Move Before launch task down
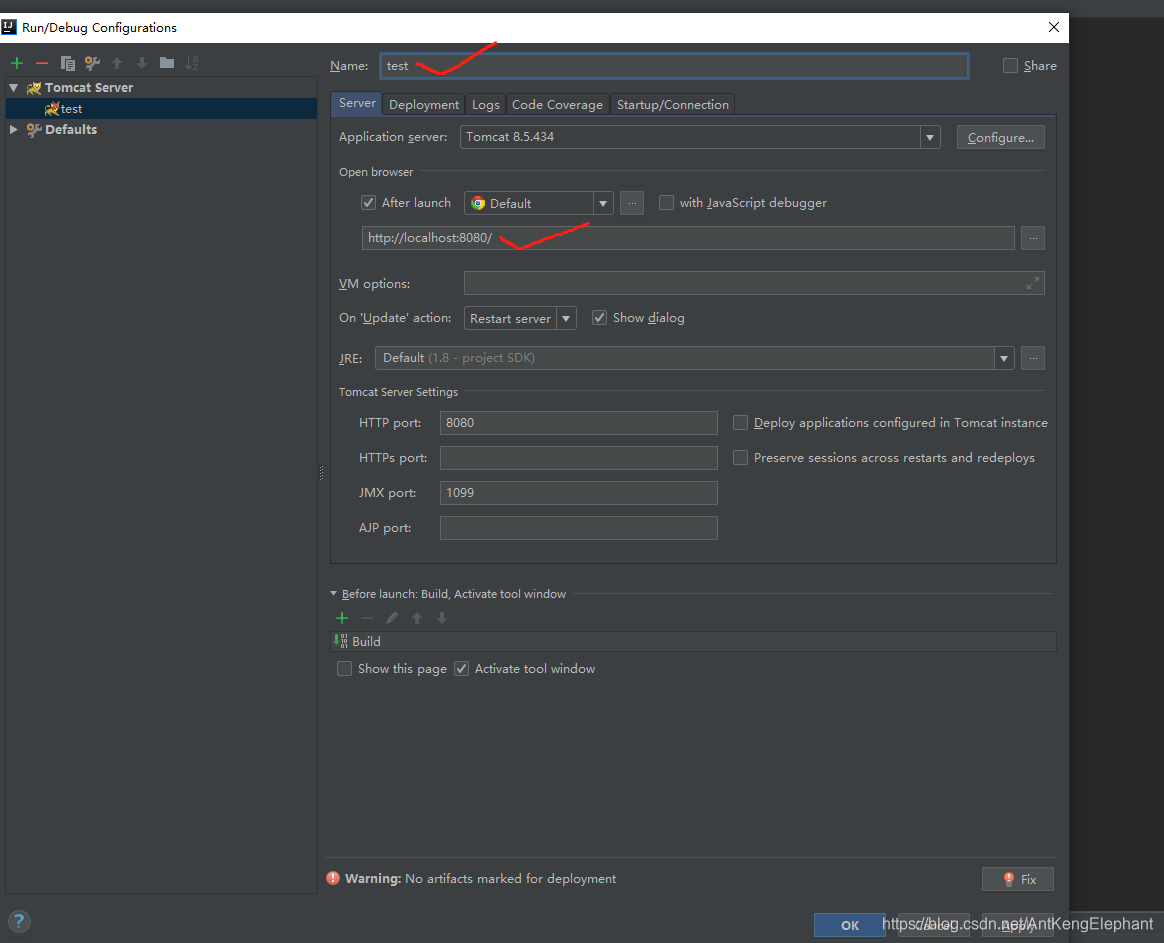 click(x=442, y=618)
